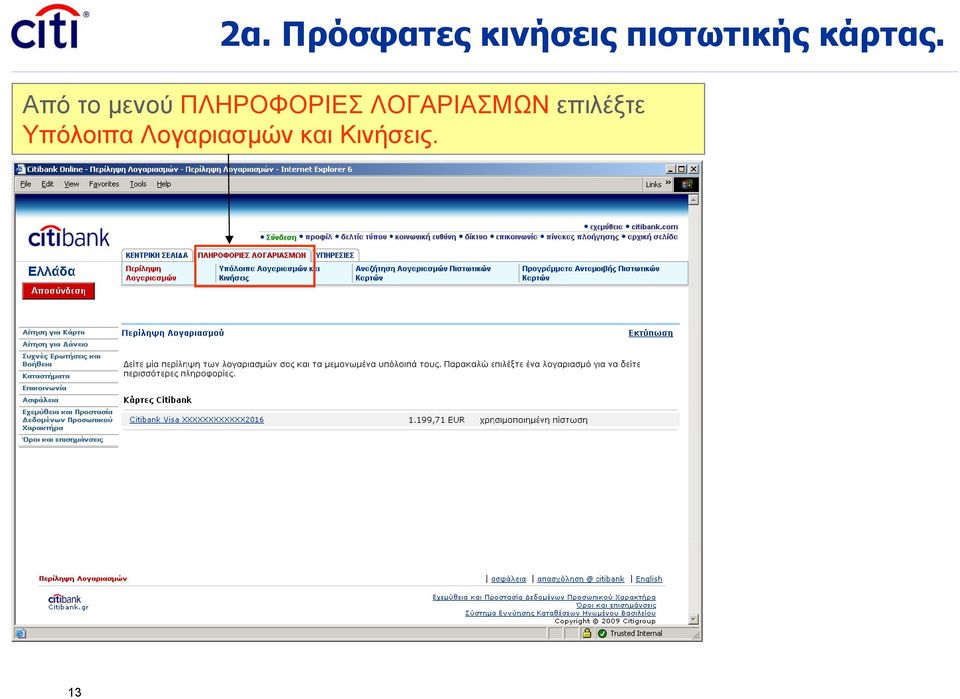Click Ασφάλεια in the left sidebar
Screen dimensions: 960x699
(x=40, y=400)
